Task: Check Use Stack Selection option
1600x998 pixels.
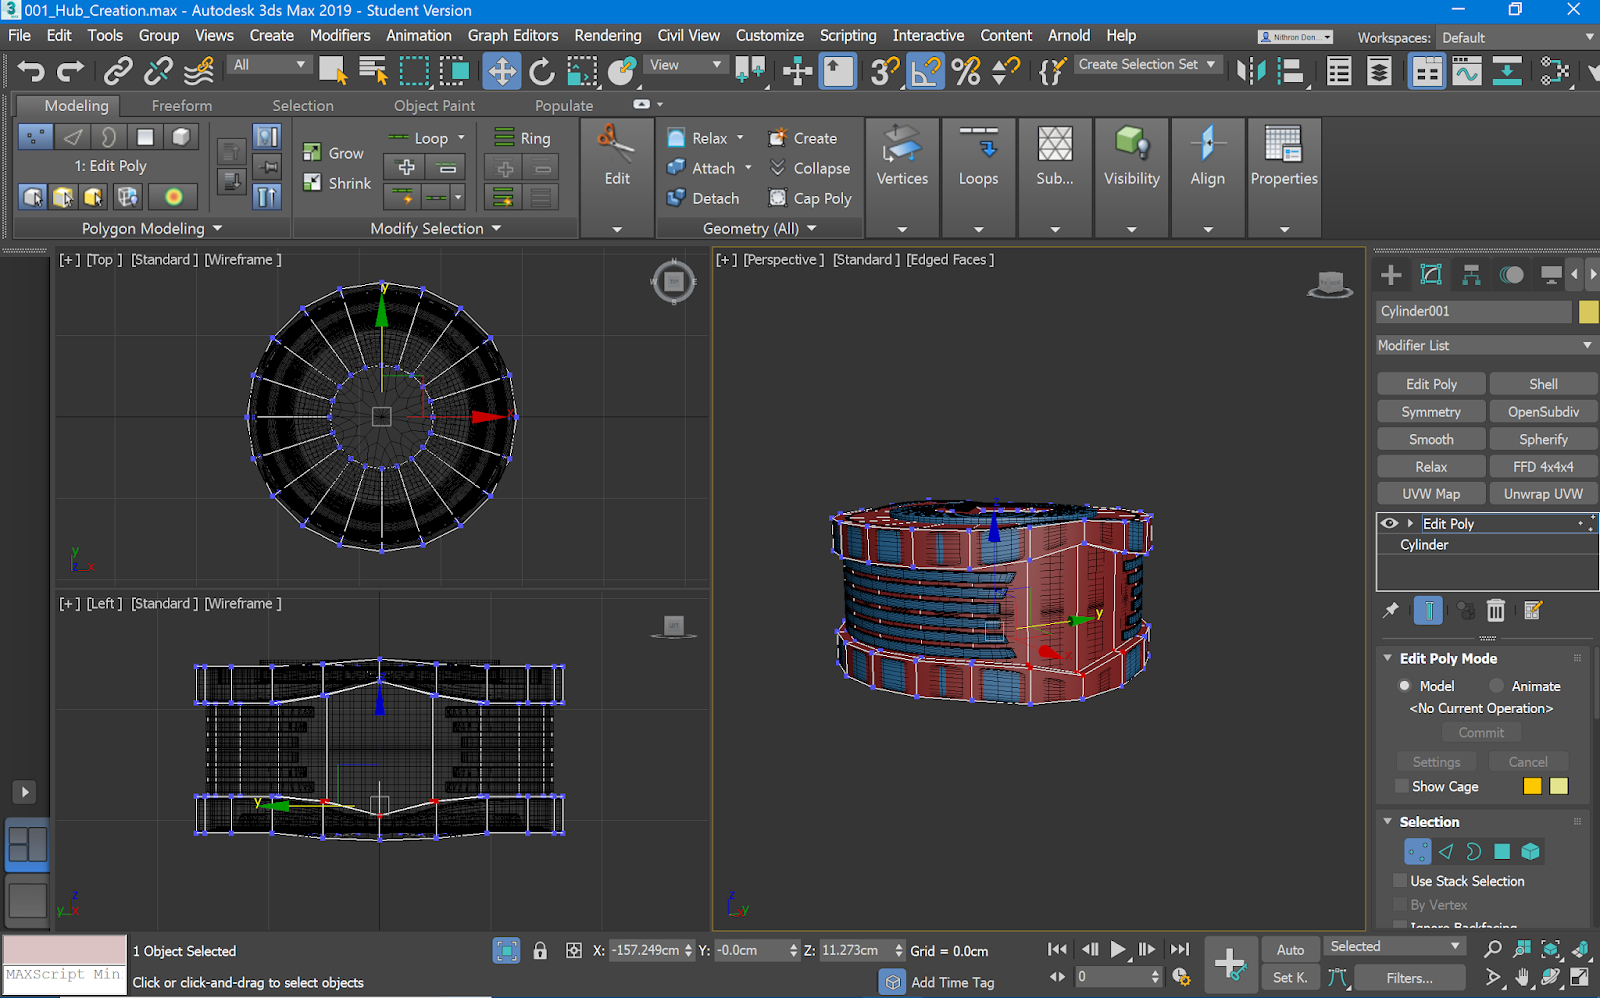Action: coord(1400,881)
